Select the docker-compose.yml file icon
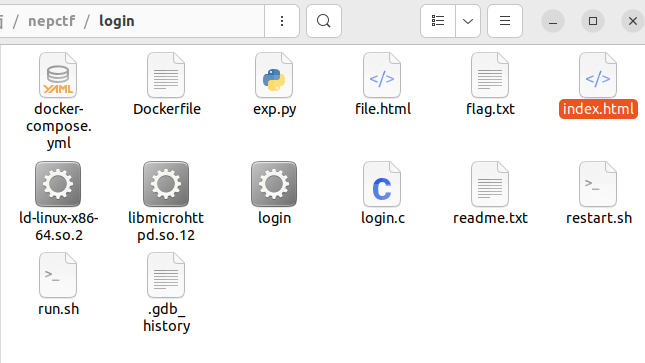645x363 pixels. click(x=58, y=75)
